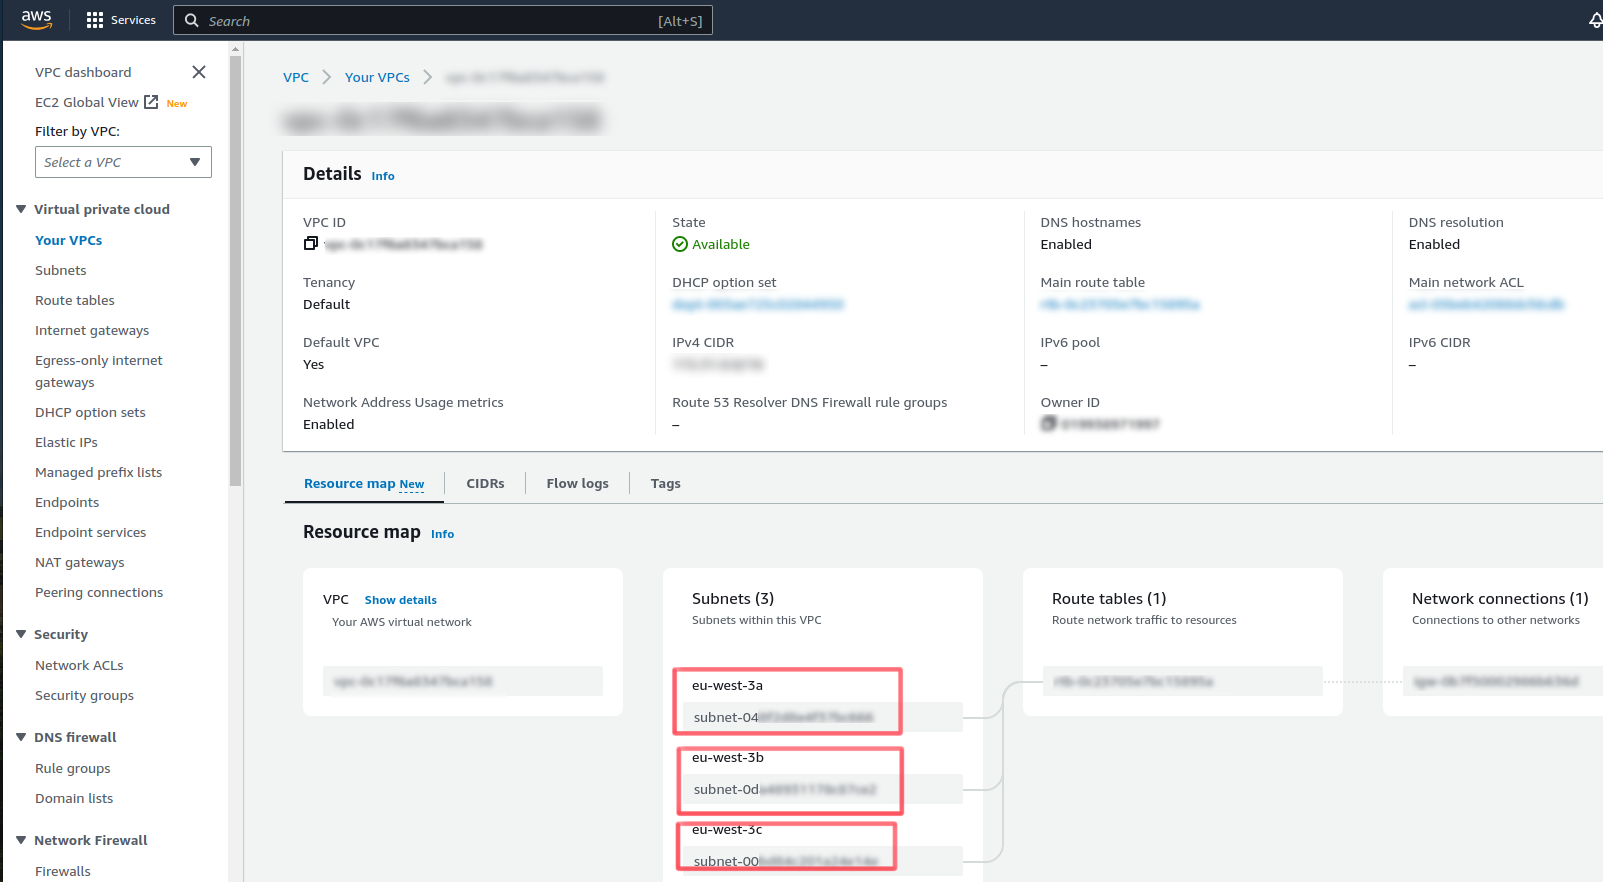This screenshot has width=1603, height=882.
Task: Collapse the Security section
Action: click(21, 634)
